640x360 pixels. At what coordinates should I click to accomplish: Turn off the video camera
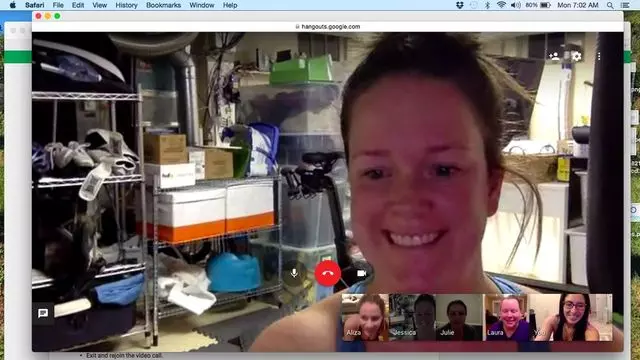(361, 273)
